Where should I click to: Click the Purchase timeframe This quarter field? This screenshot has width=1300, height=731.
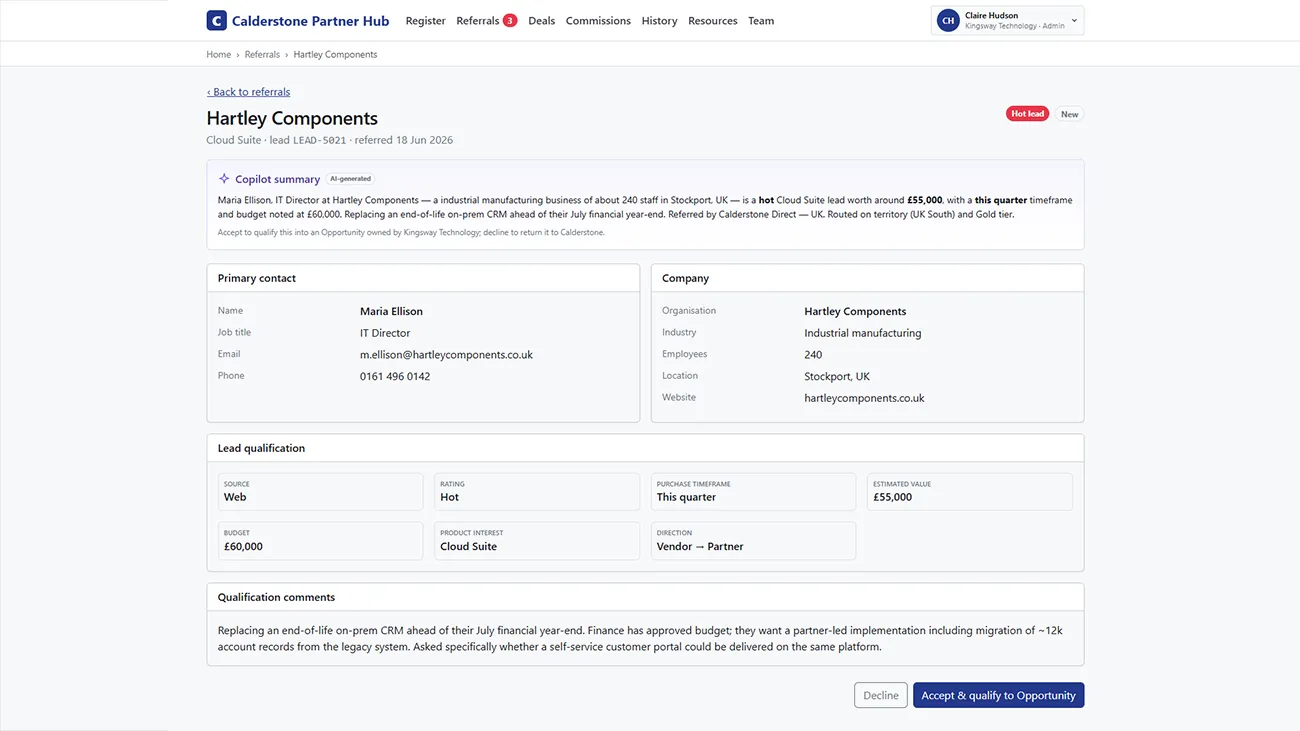click(x=753, y=491)
